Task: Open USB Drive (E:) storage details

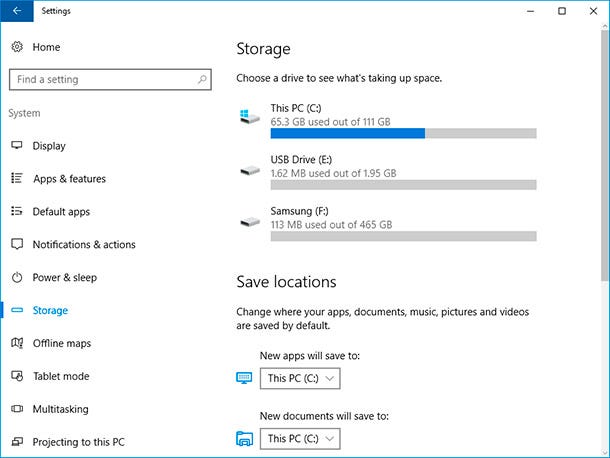Action: tap(388, 172)
